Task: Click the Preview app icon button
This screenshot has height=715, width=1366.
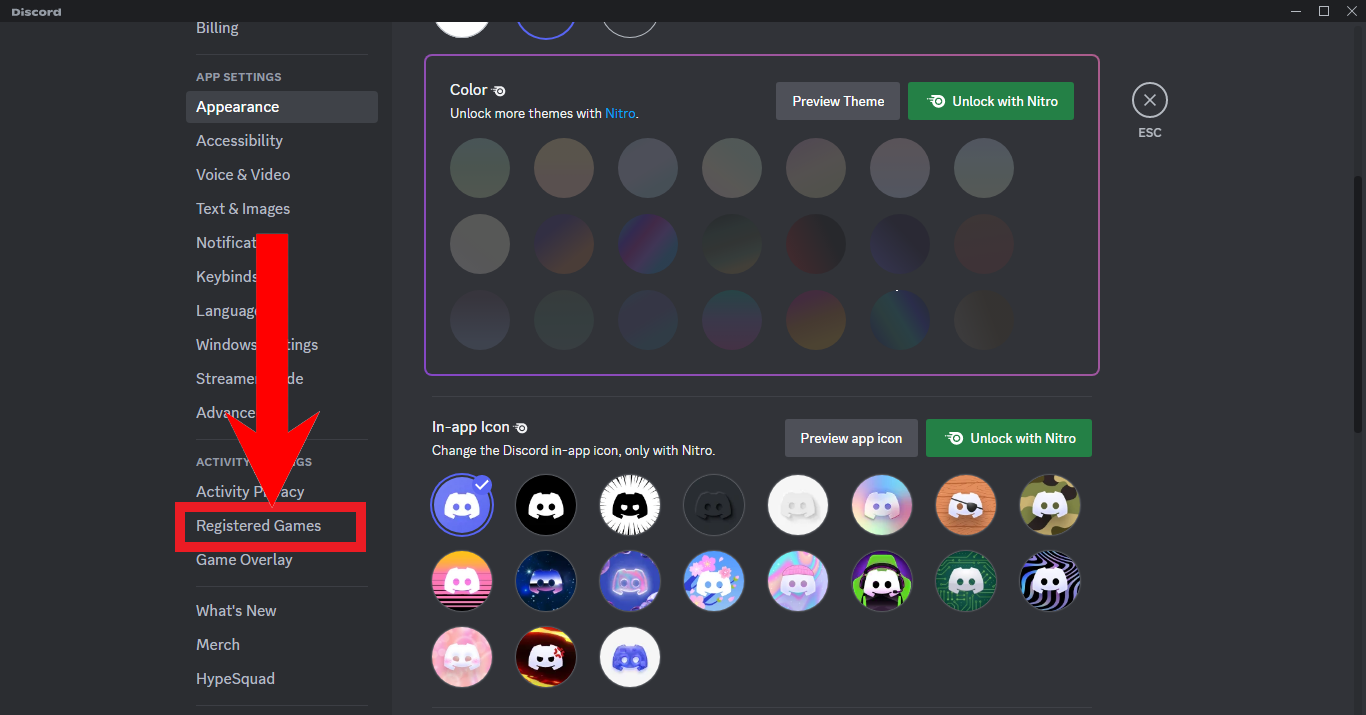Action: tap(851, 438)
